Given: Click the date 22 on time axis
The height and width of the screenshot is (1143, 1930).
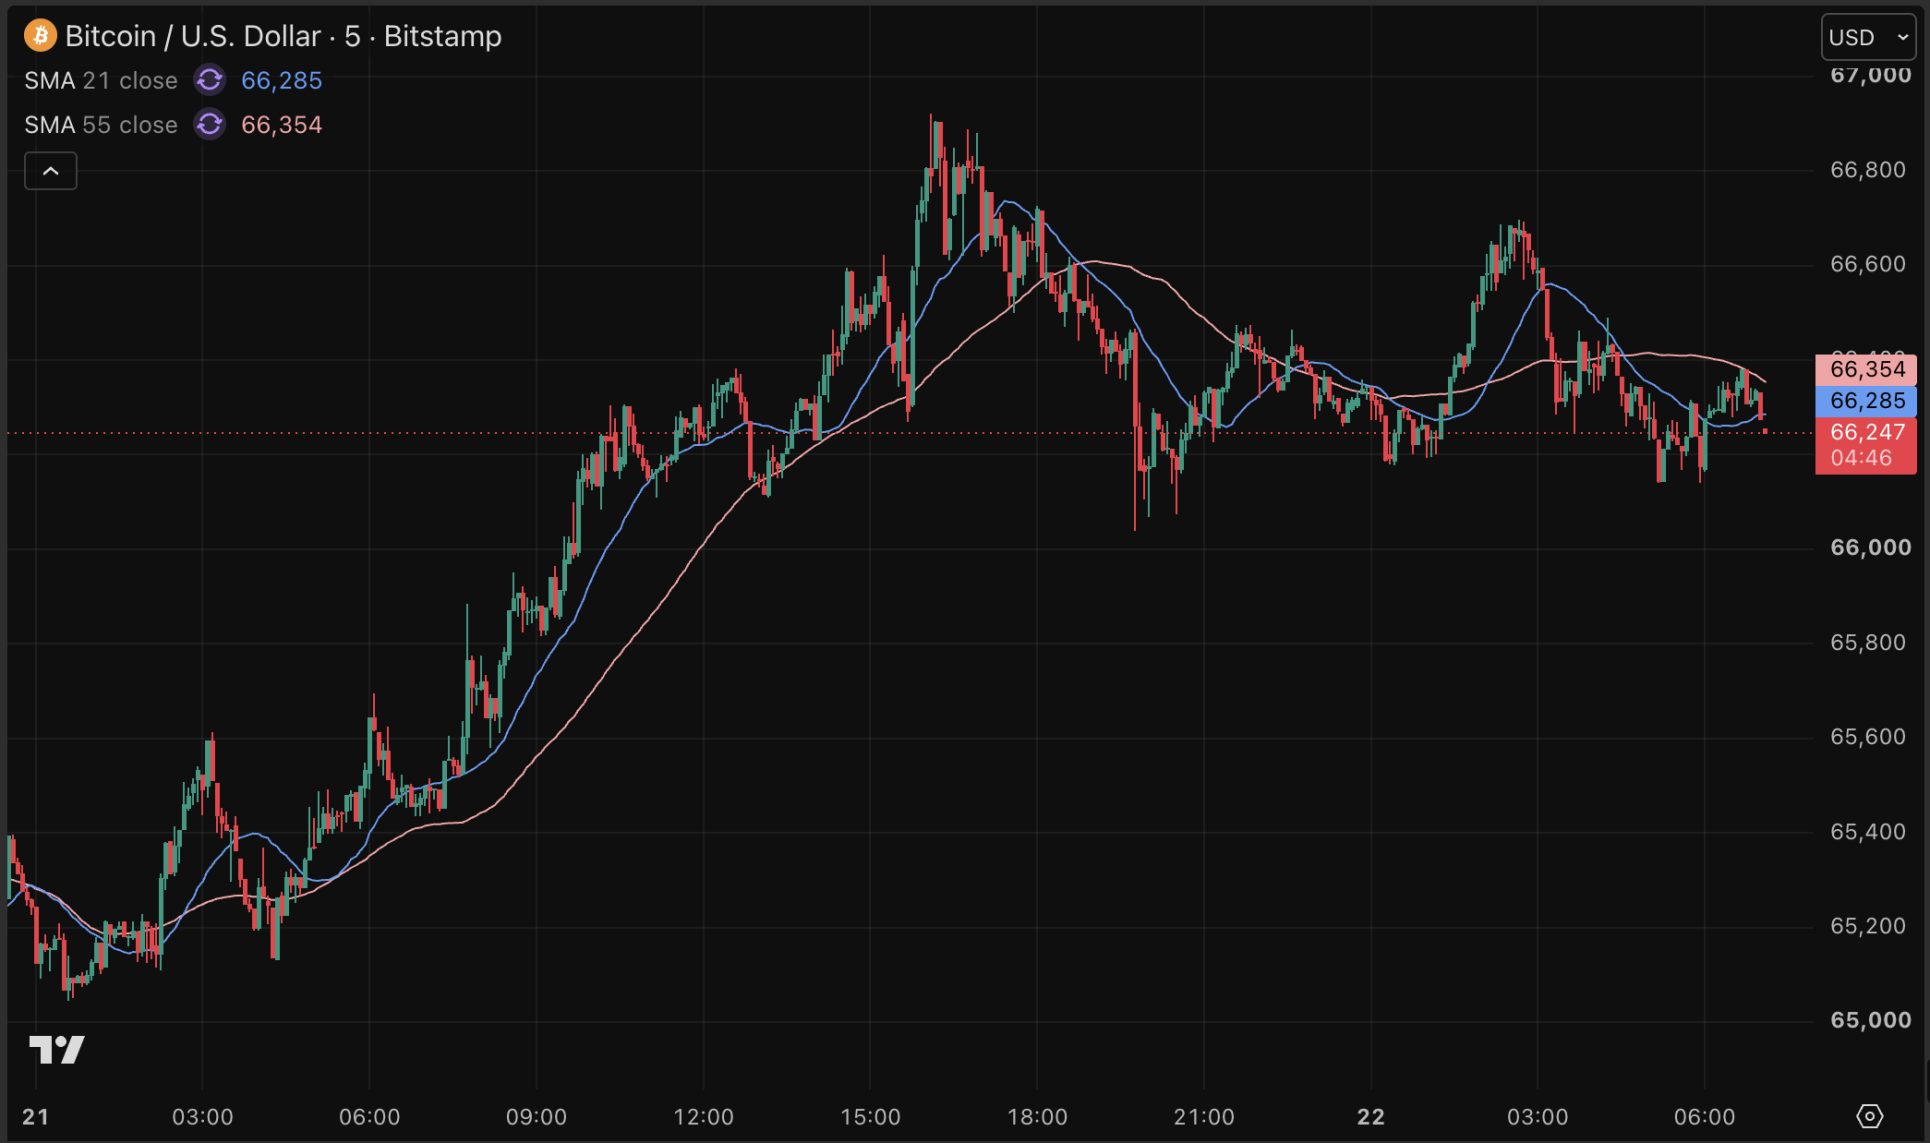Looking at the screenshot, I should point(1371,1117).
